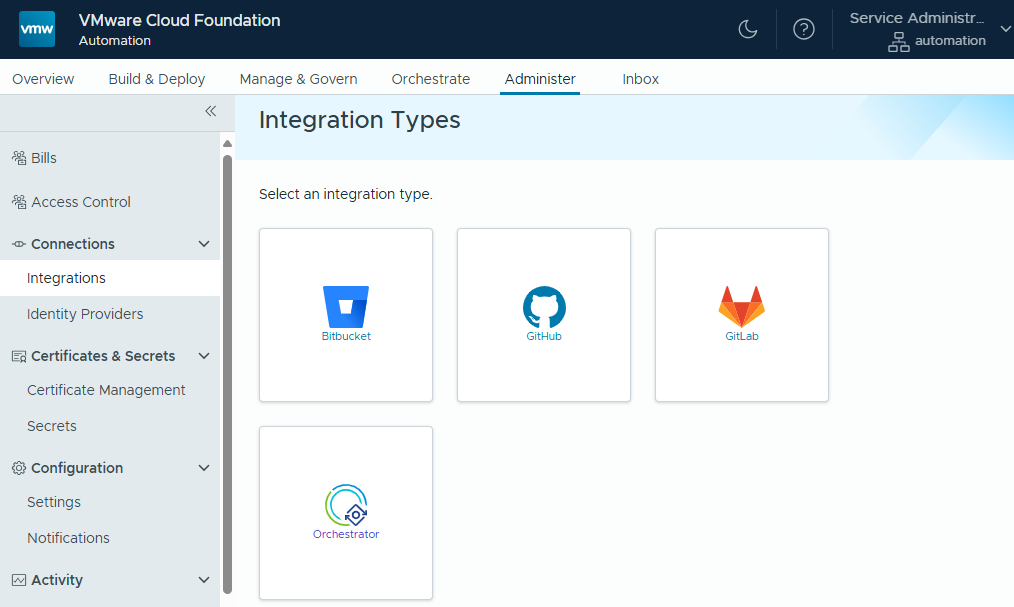Click the sidebar vertical scrollbar thumb

[x=227, y=374]
